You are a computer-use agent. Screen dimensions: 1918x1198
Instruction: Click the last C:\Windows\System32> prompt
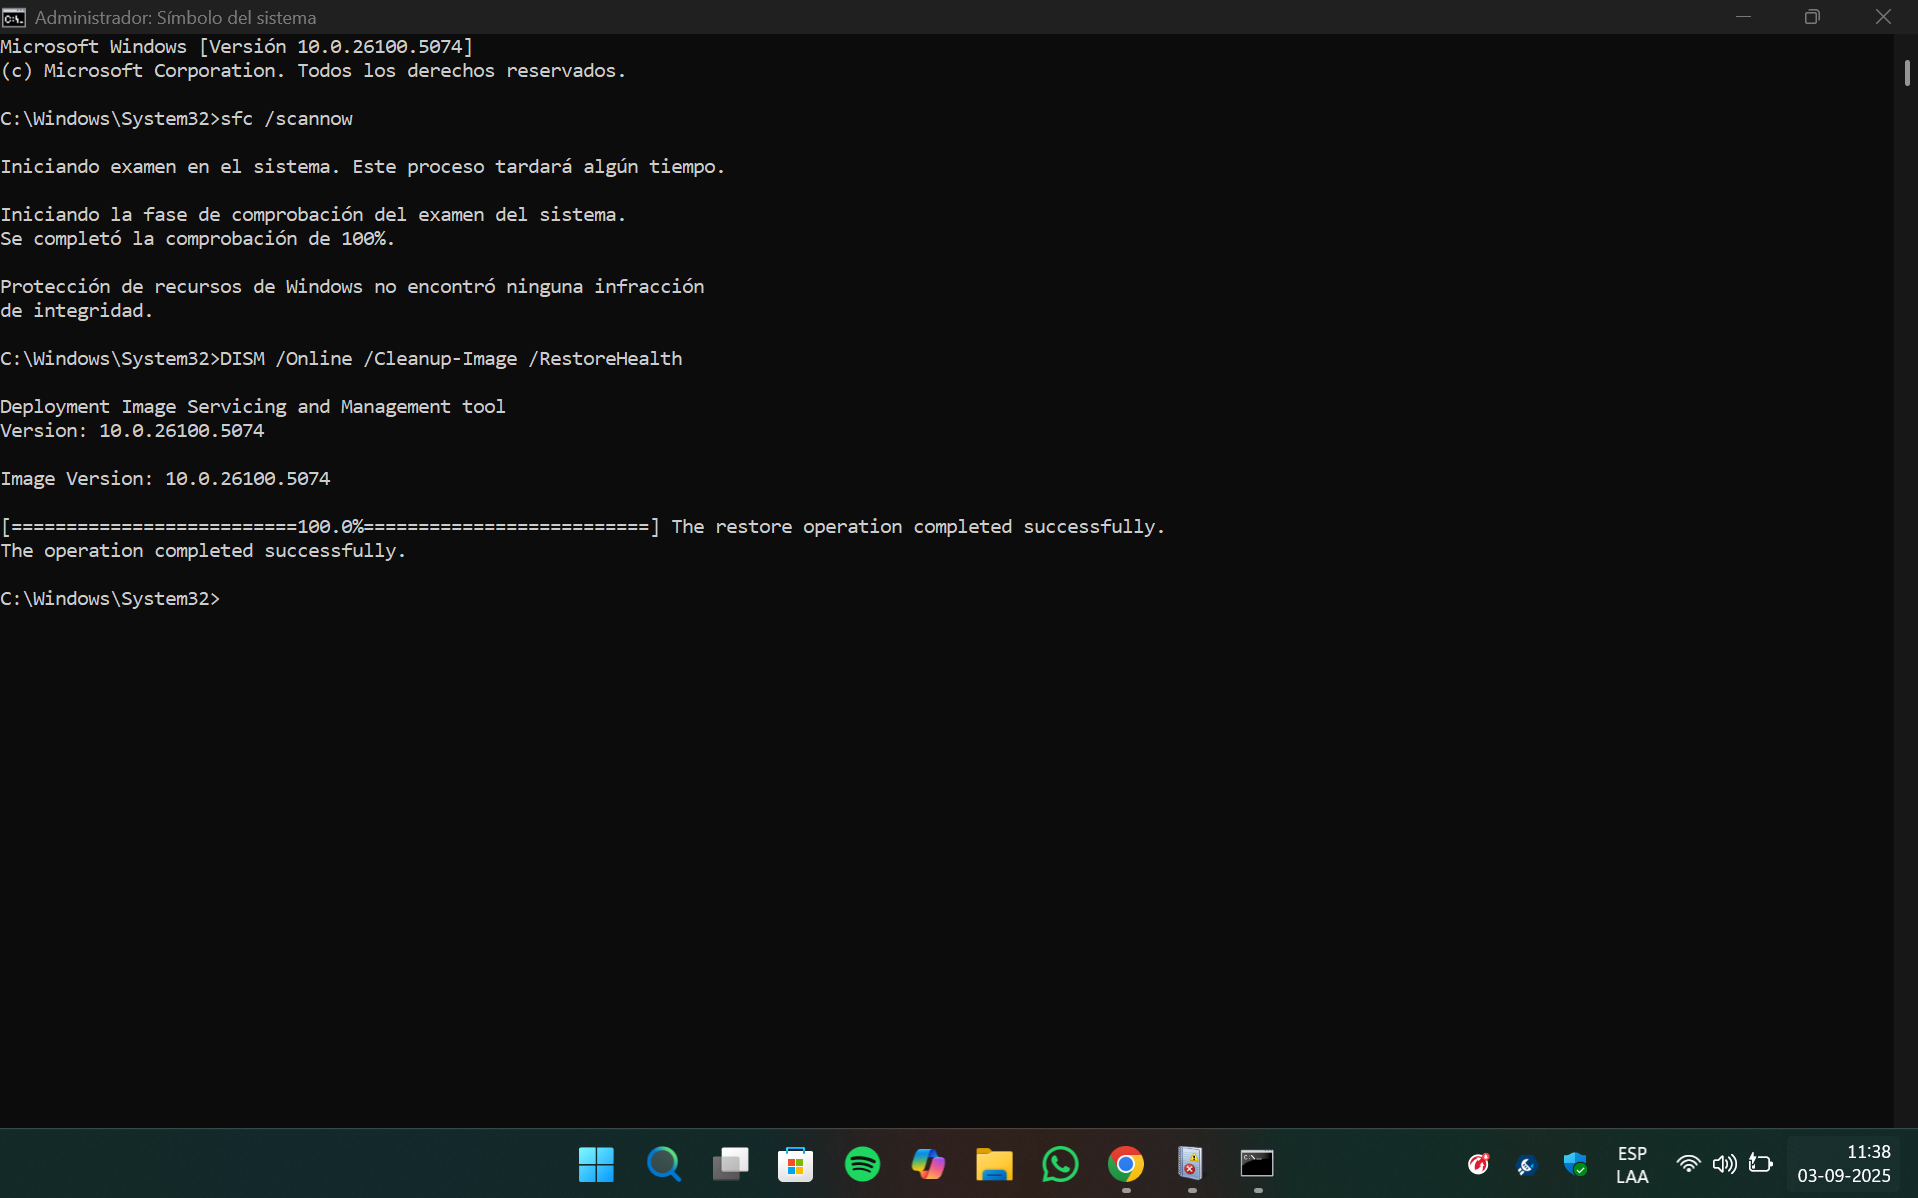point(110,599)
